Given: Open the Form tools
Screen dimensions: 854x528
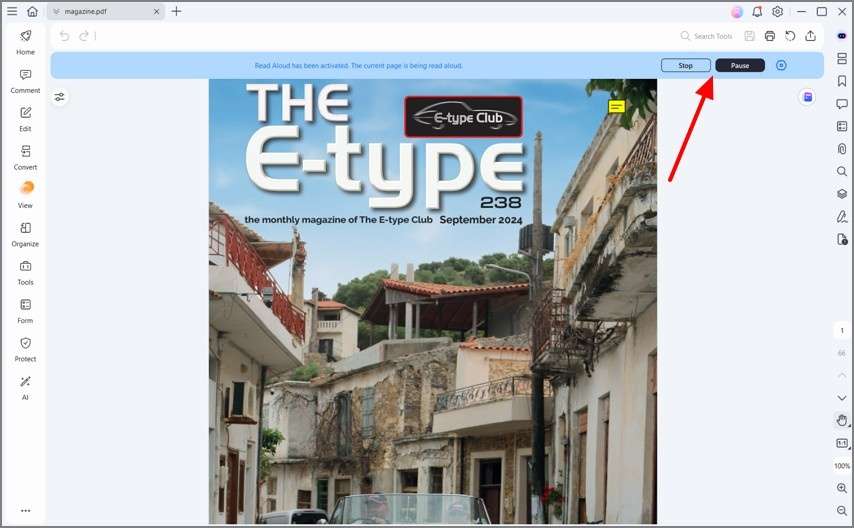Looking at the screenshot, I should [25, 311].
